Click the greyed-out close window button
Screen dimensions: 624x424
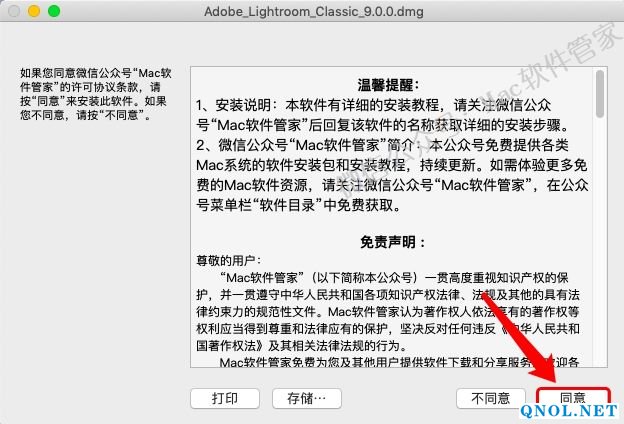coord(14,11)
